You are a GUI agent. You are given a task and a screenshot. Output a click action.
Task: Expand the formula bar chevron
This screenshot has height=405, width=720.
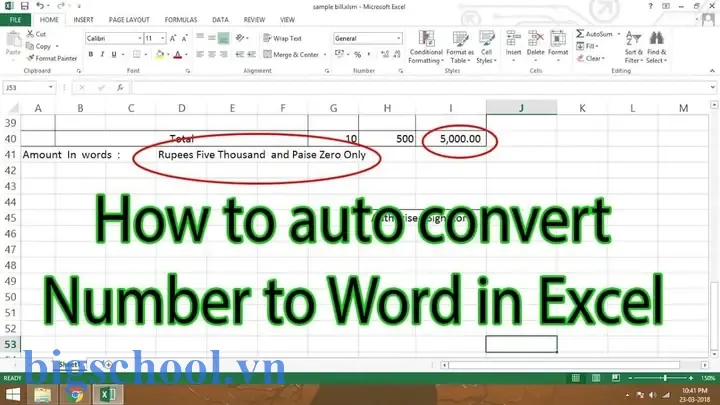(x=712, y=87)
